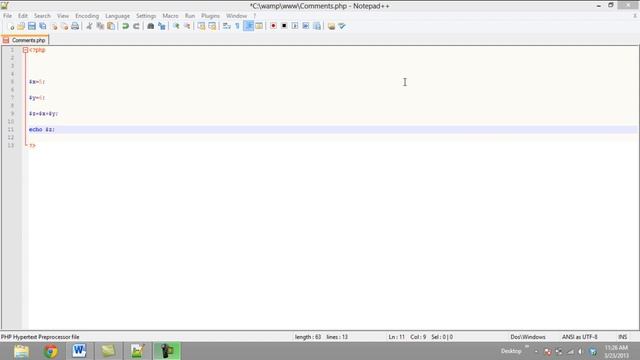Toggle the highlighted Indent Guide button
Image resolution: width=640 pixels, height=360 pixels.
pos(248,26)
